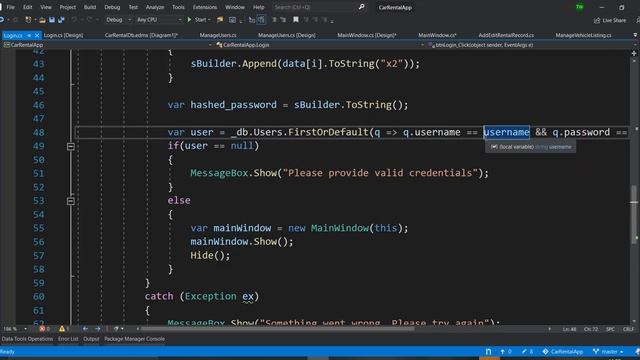Switch to Login.cs [Design] tab

tap(63, 36)
